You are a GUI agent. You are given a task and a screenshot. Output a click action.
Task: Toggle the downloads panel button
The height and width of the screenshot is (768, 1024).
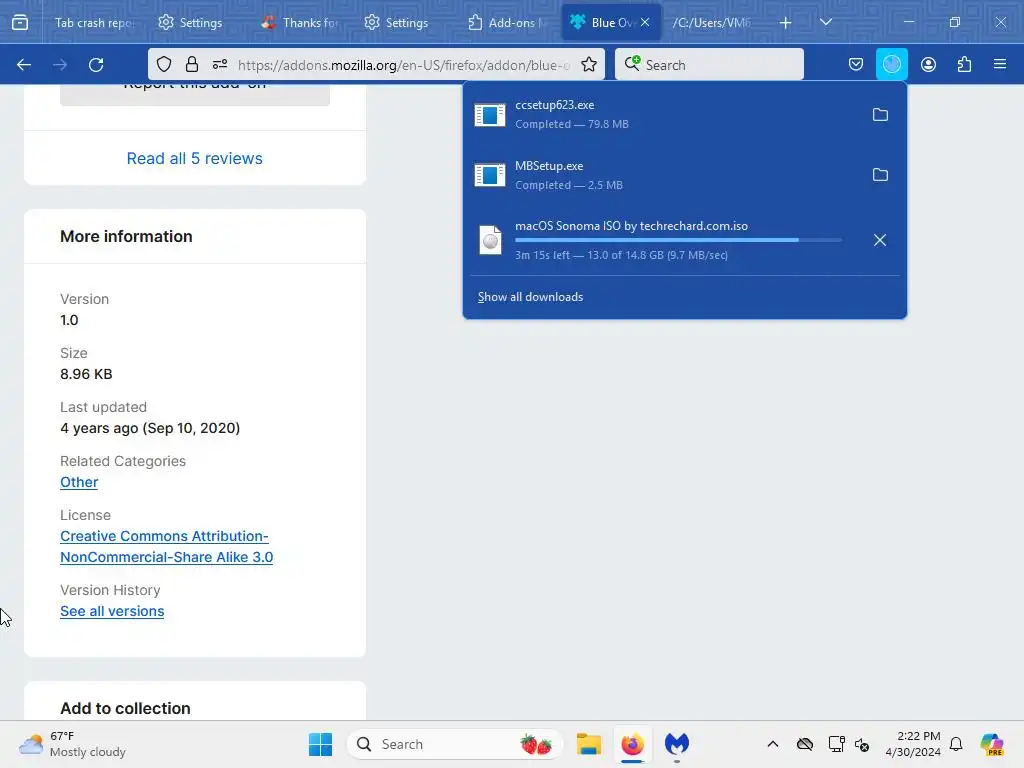tap(891, 64)
